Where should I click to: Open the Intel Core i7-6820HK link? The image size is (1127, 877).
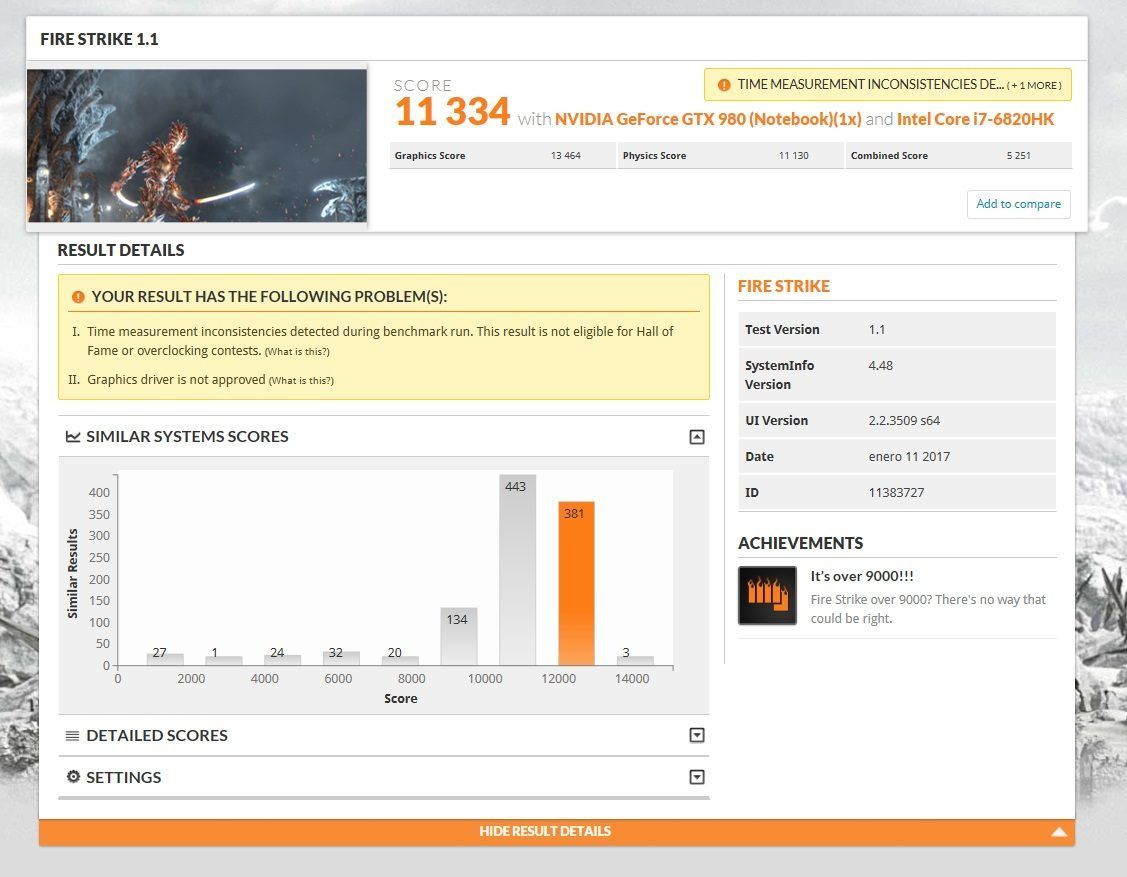[975, 119]
